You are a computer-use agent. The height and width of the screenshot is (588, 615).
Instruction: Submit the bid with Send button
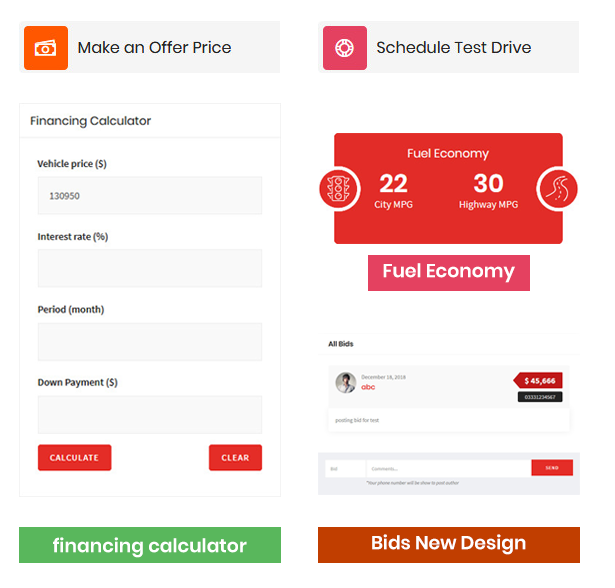(552, 468)
